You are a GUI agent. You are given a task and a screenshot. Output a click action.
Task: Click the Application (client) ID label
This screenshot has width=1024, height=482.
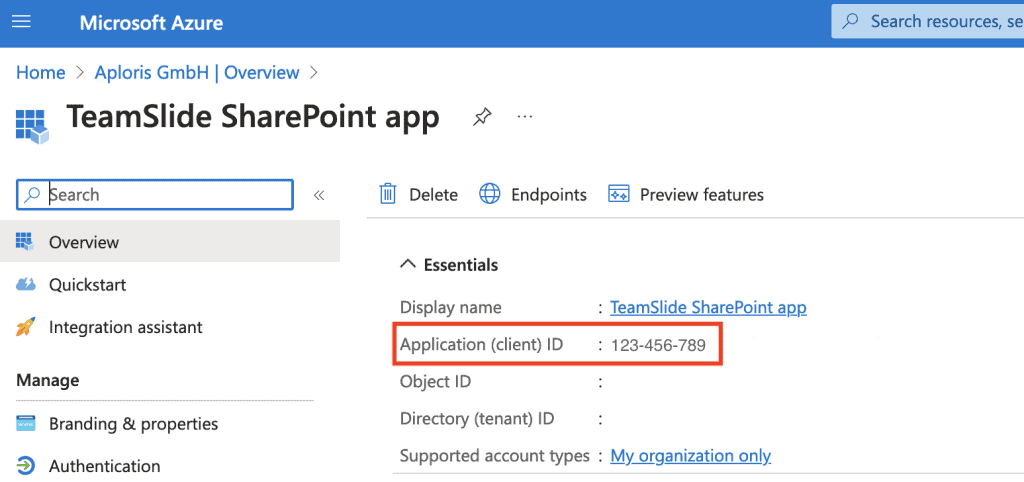(481, 344)
